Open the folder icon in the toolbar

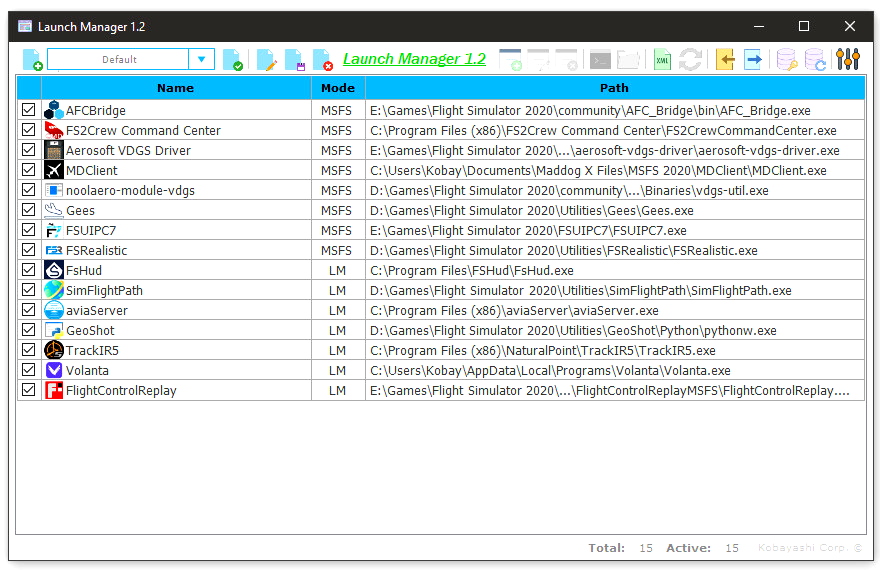(x=629, y=59)
